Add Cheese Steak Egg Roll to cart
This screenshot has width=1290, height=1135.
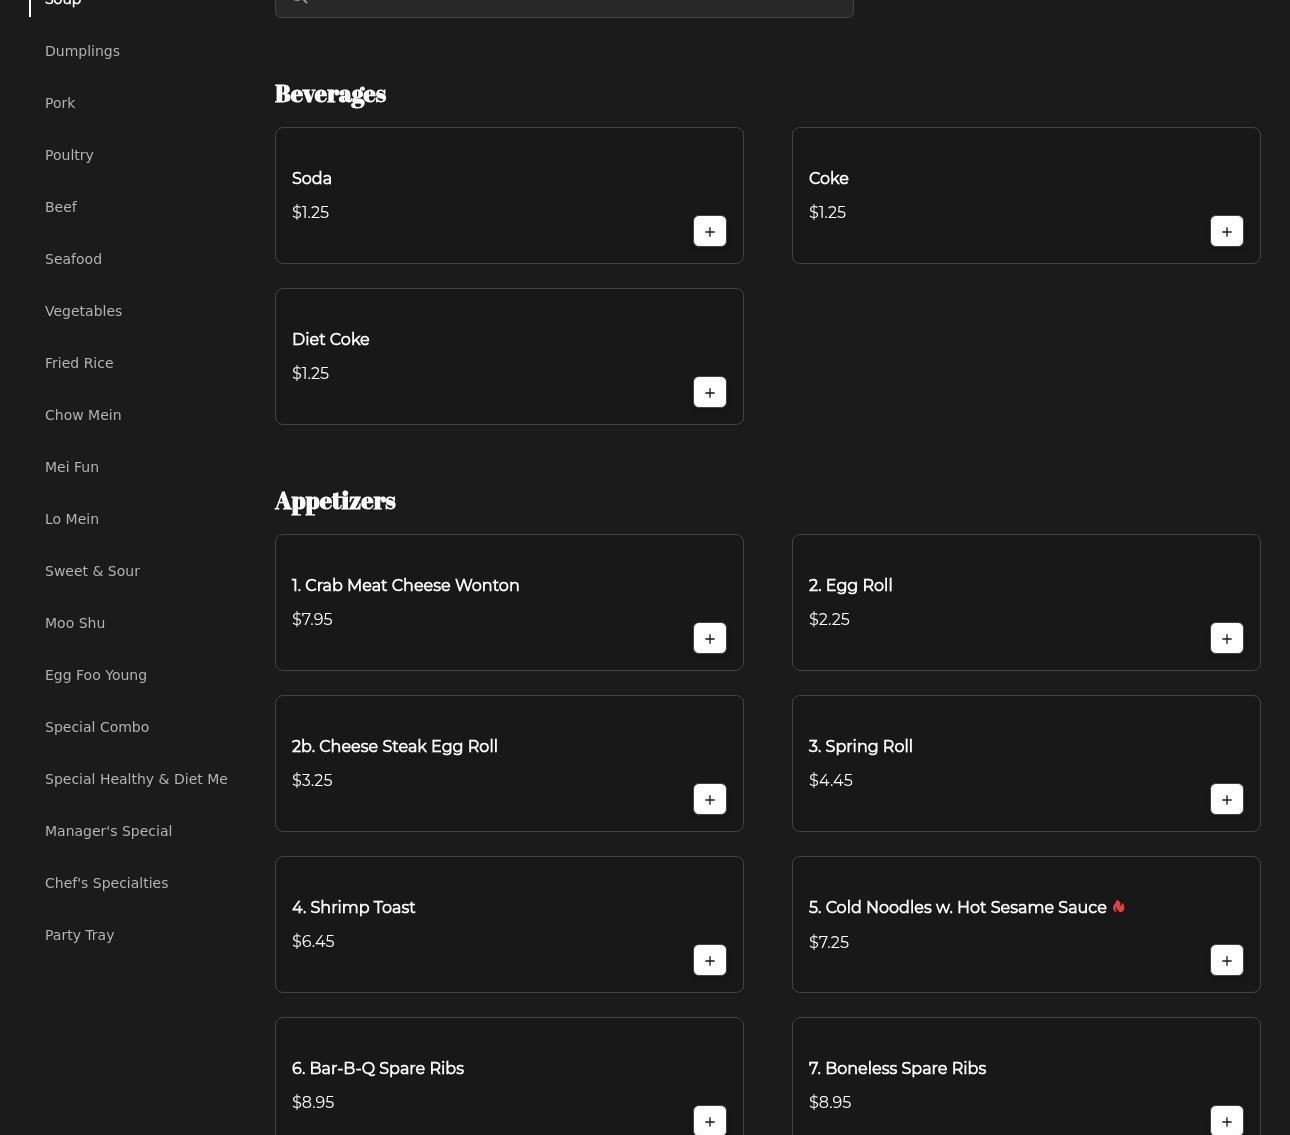point(709,799)
